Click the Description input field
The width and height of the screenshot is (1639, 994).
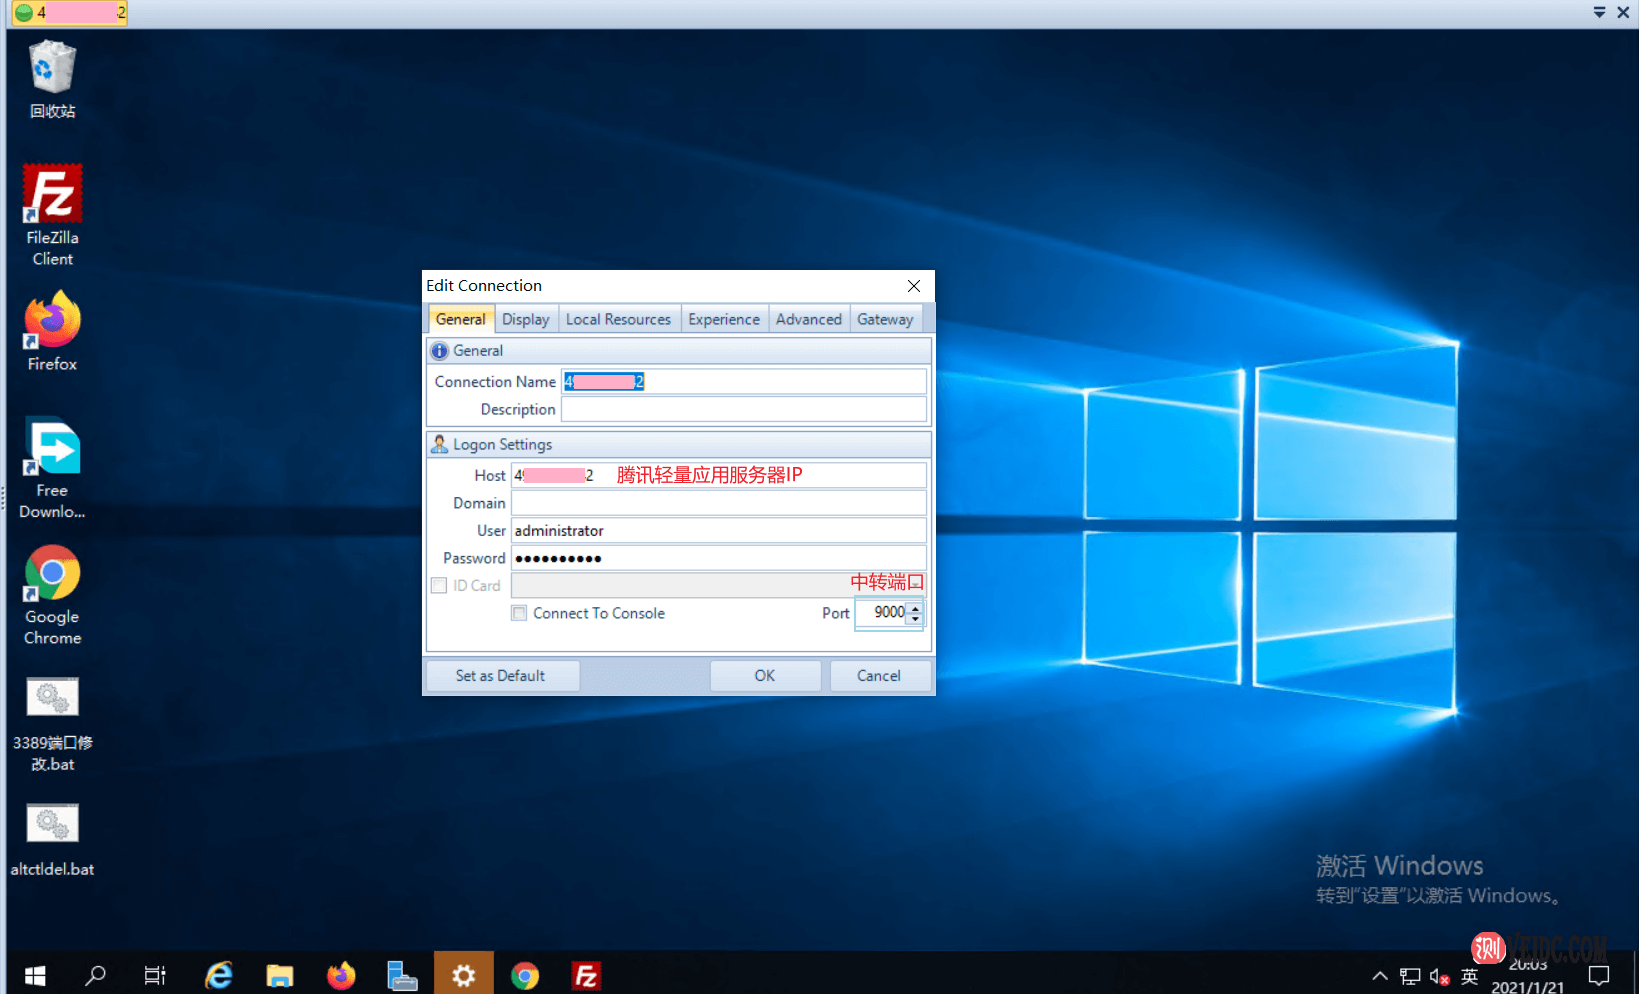(x=743, y=409)
